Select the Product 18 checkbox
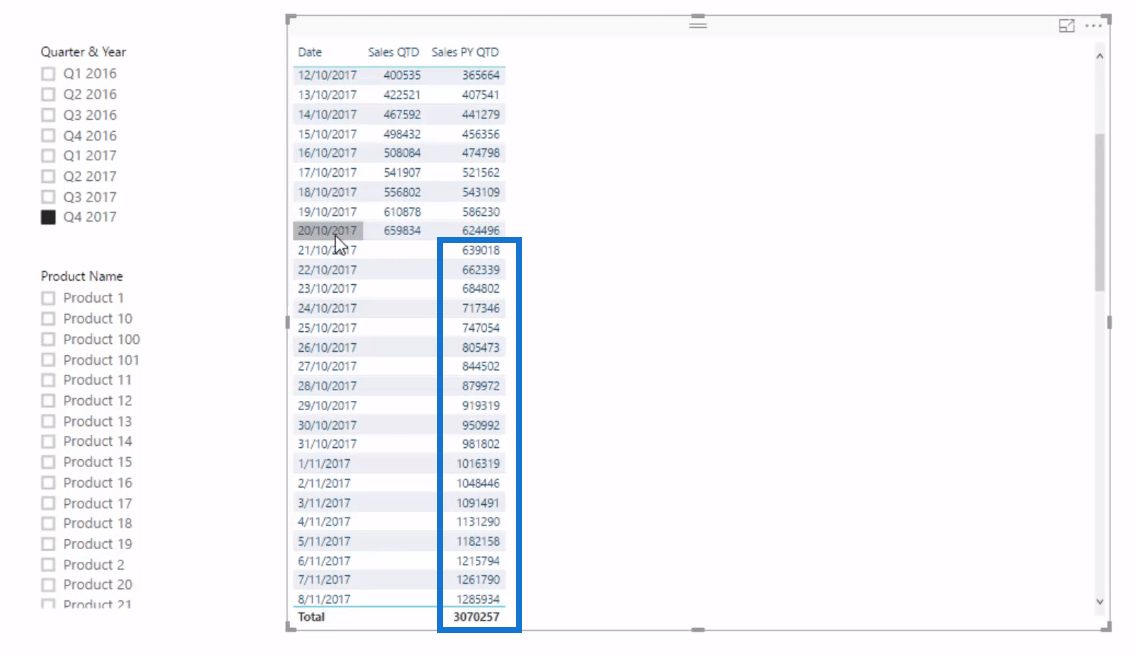The width and height of the screenshot is (1138, 655). pos(48,524)
